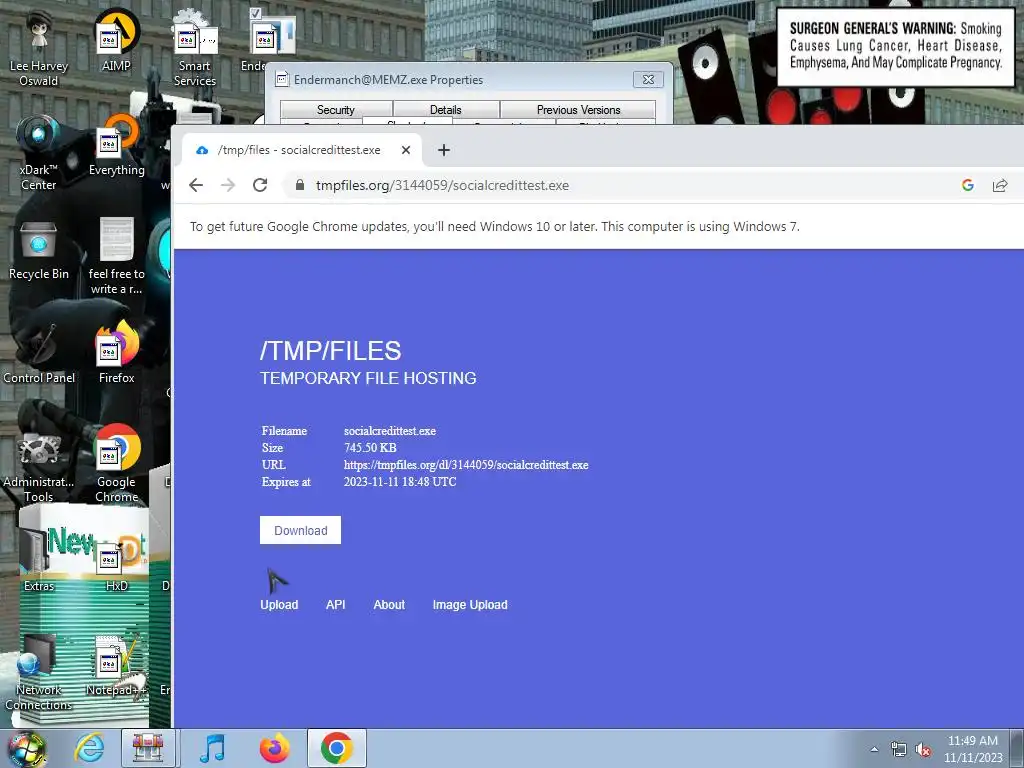Switch to Previous Versions tab in Properties
The width and height of the screenshot is (1024, 768).
(578, 110)
